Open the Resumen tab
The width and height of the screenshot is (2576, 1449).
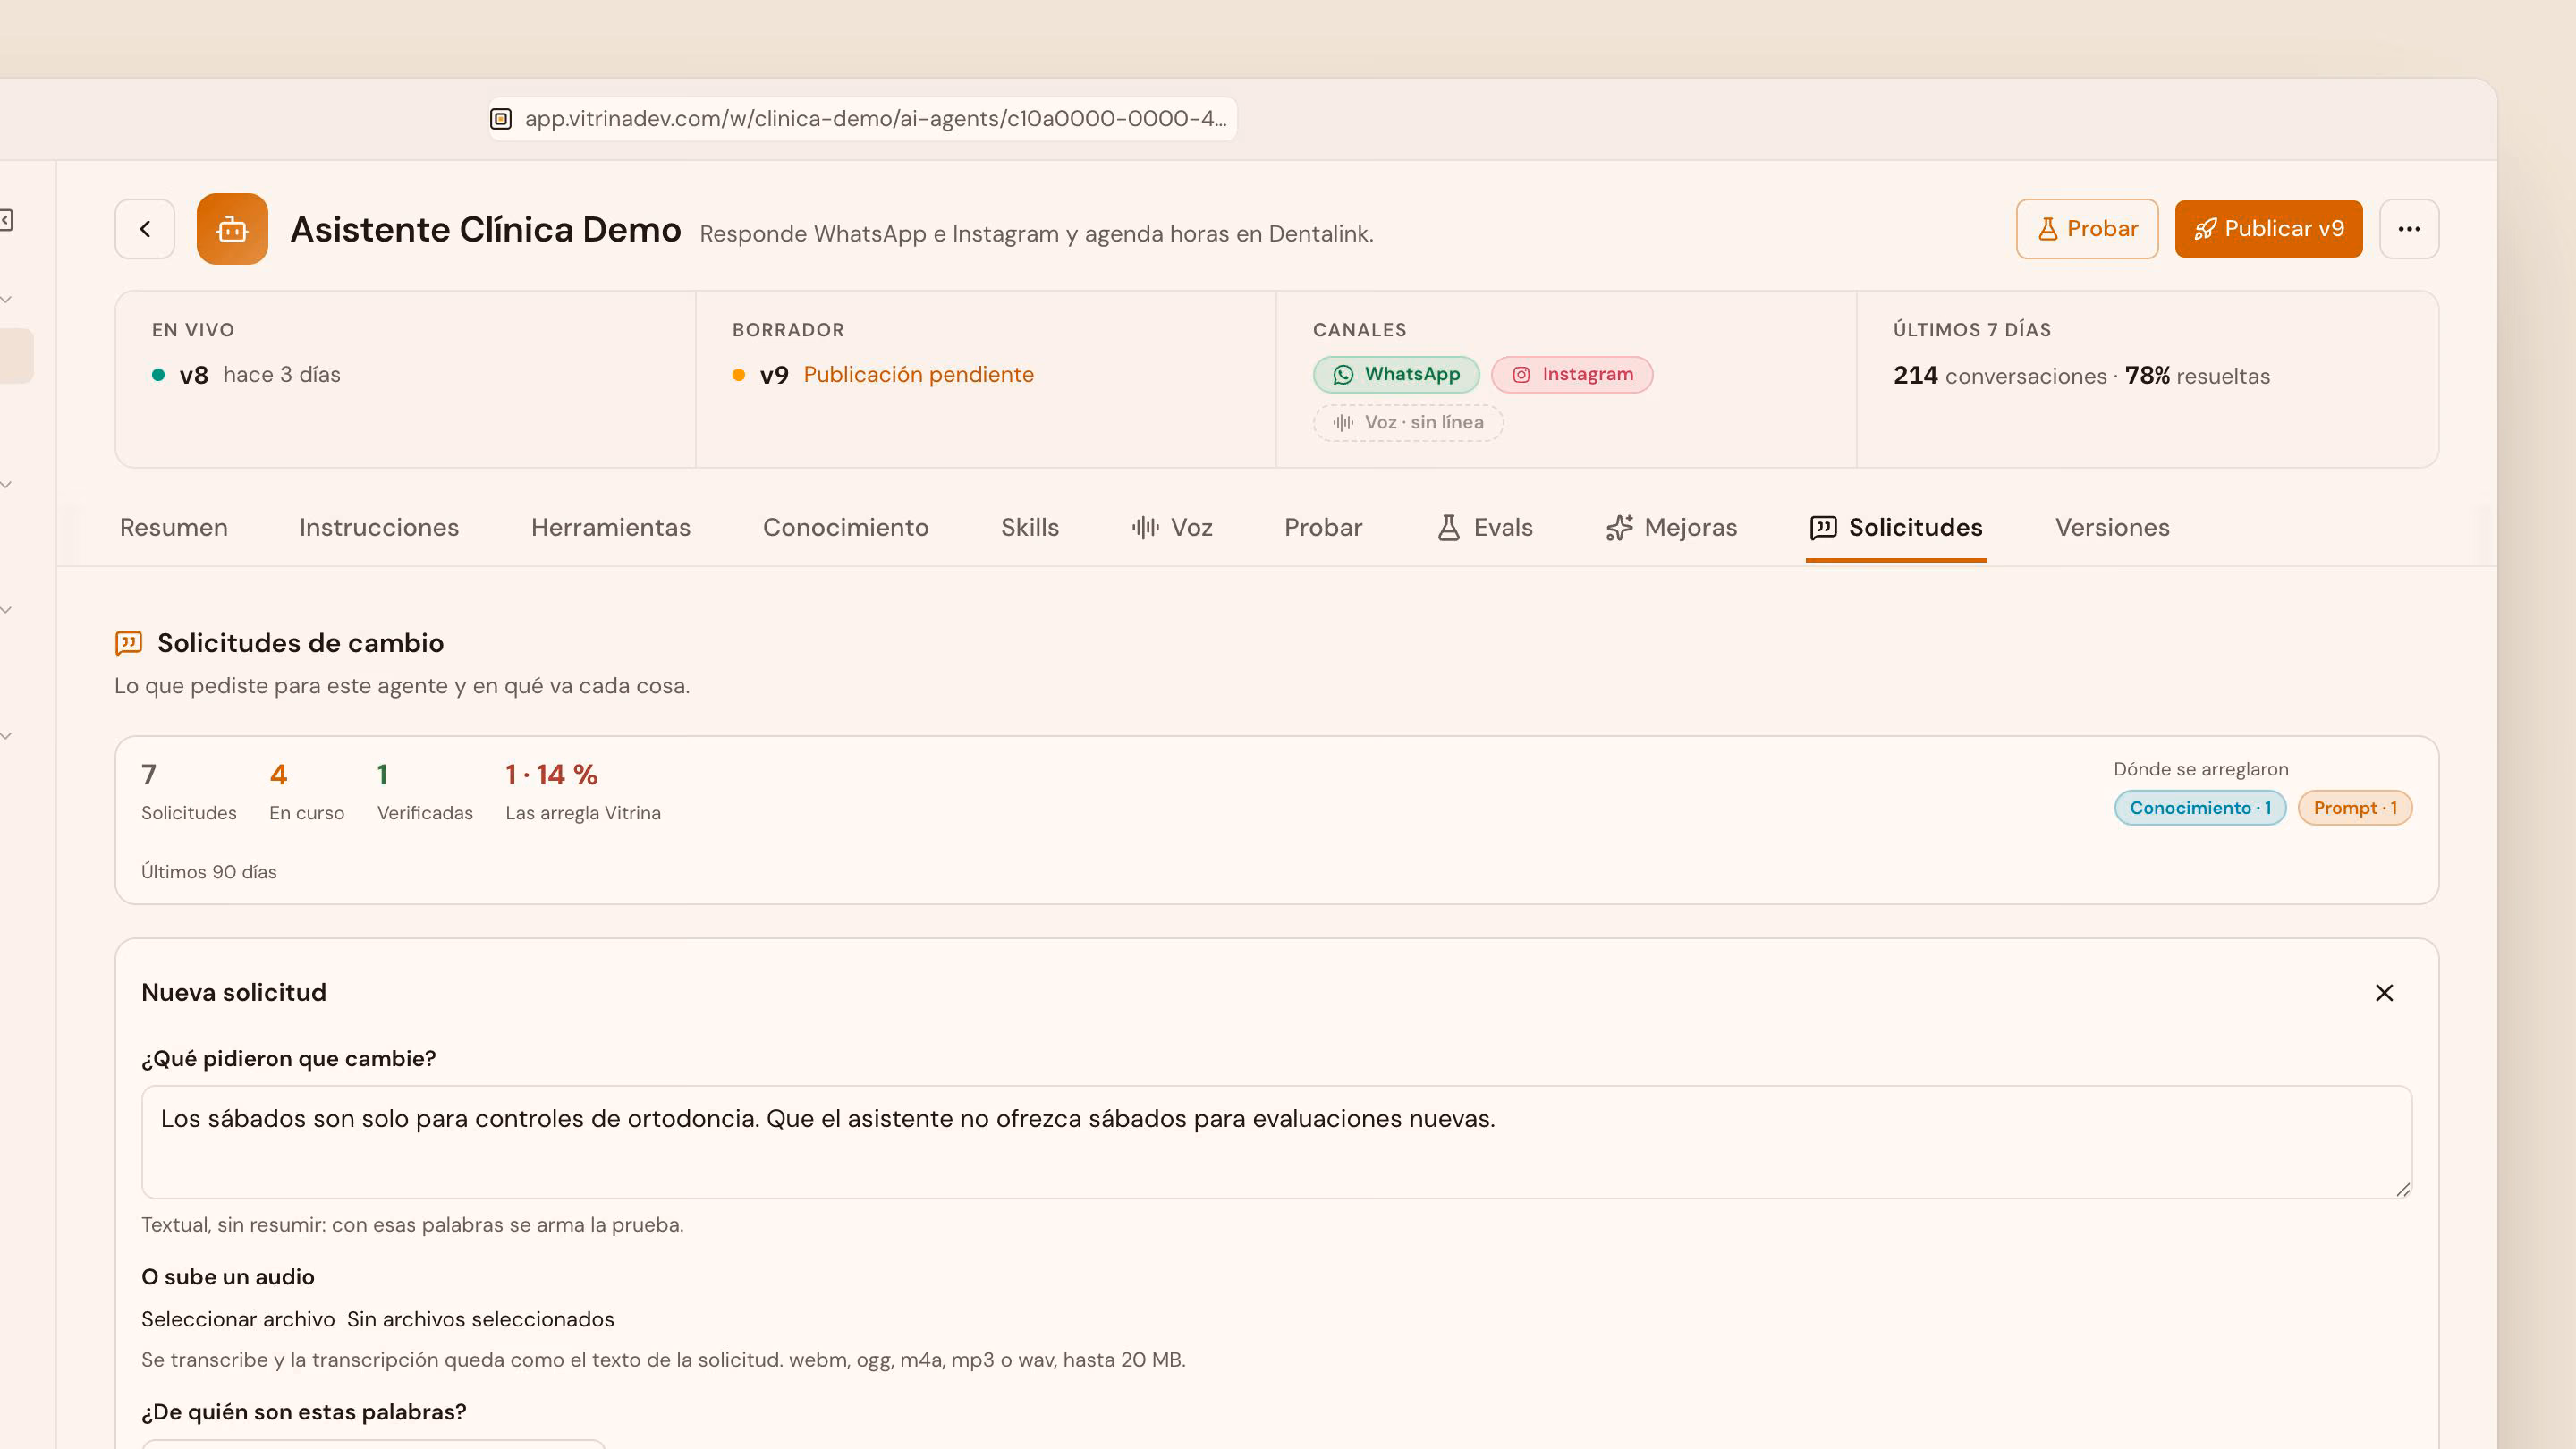[x=174, y=527]
